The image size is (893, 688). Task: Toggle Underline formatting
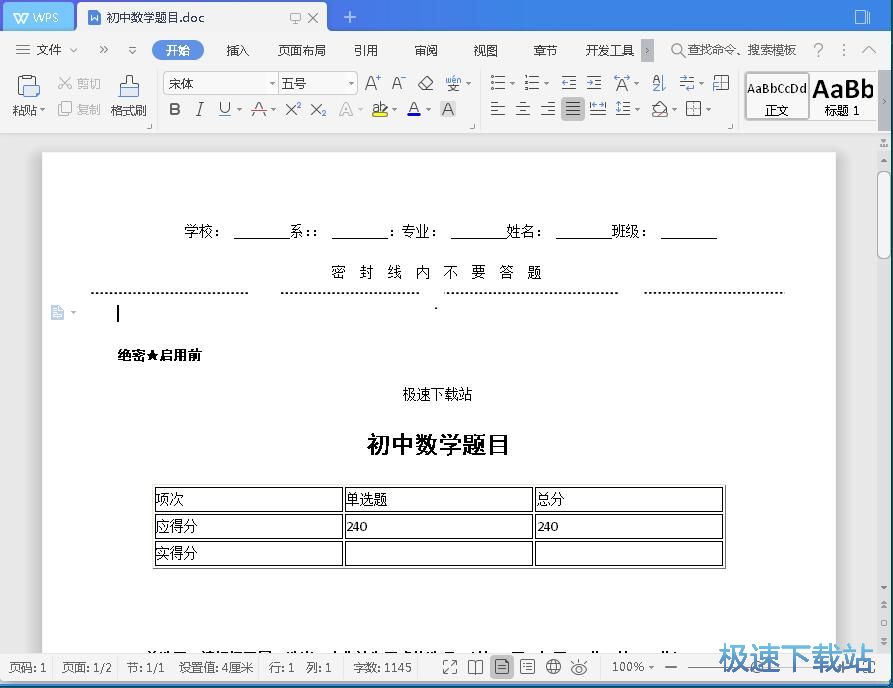tap(225, 109)
